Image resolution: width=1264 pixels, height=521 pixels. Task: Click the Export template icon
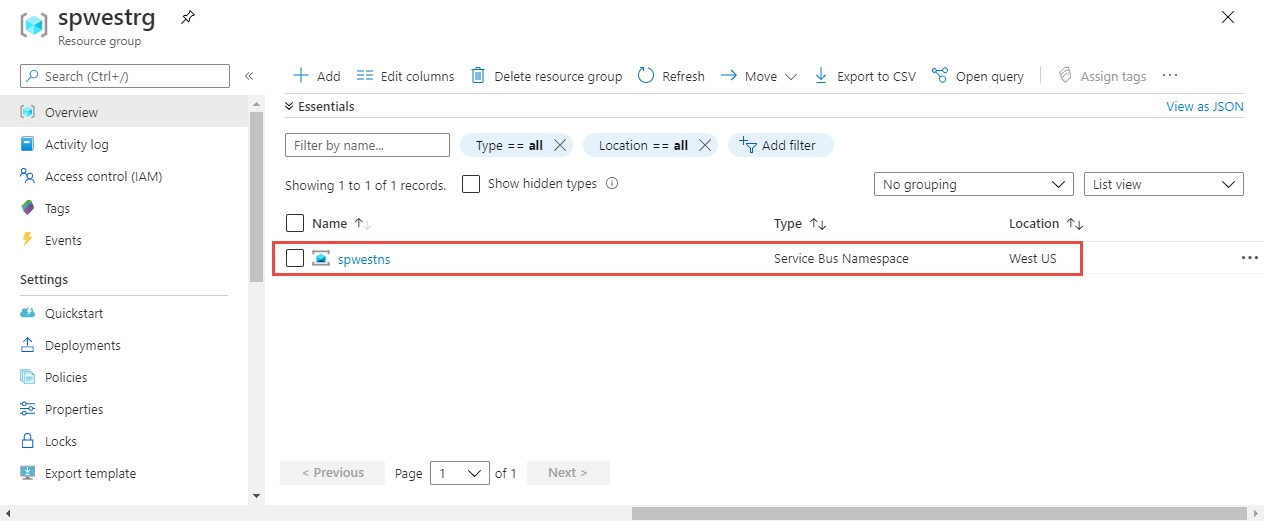pos(28,473)
